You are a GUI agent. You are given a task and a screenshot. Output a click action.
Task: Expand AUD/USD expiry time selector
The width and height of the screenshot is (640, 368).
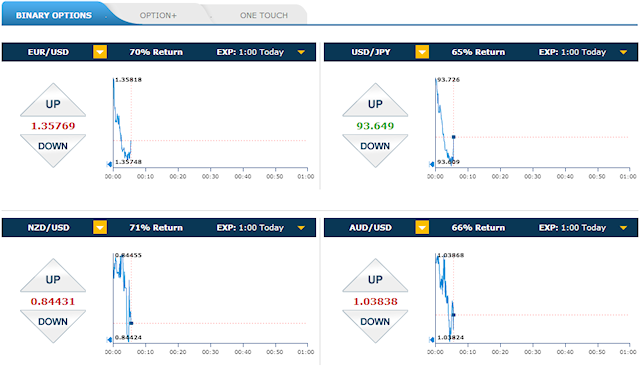(x=623, y=228)
